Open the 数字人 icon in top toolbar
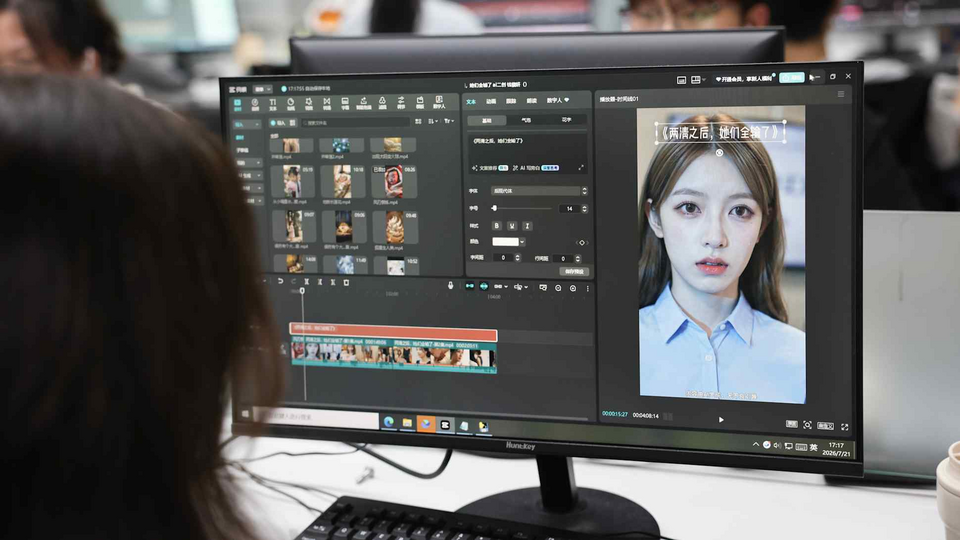 coord(439,102)
